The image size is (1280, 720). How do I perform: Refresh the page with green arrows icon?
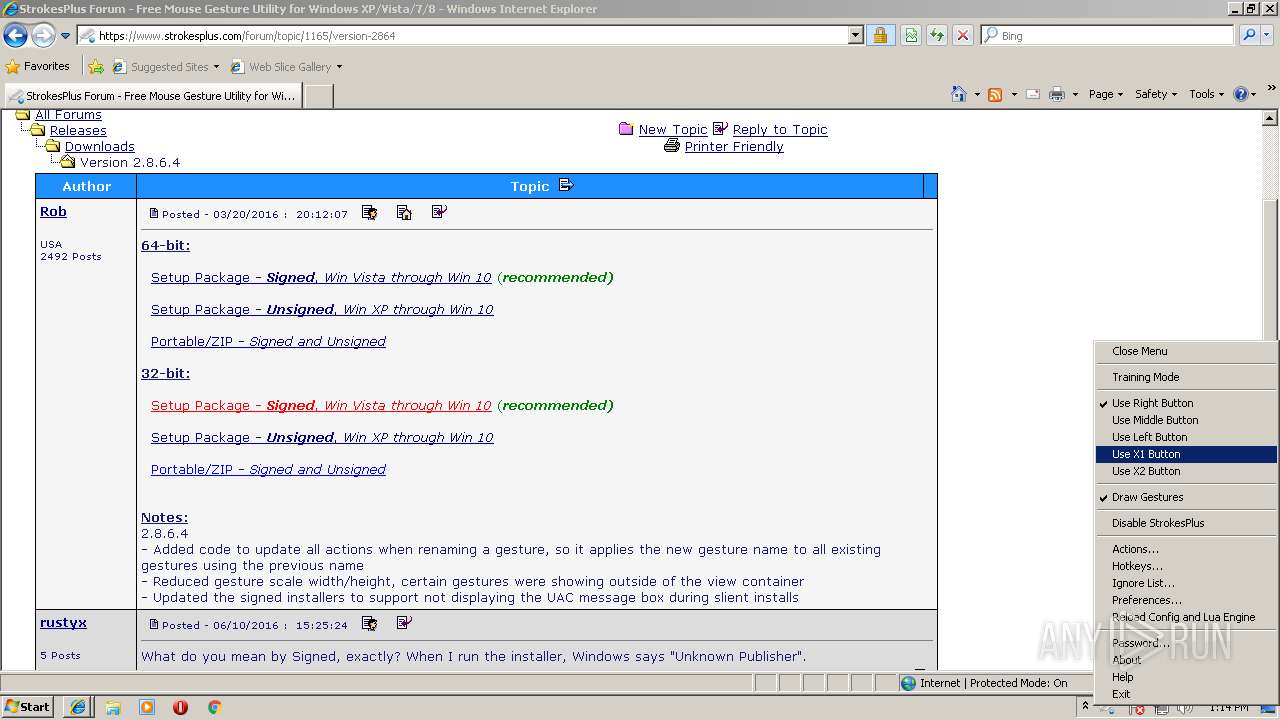[x=937, y=35]
